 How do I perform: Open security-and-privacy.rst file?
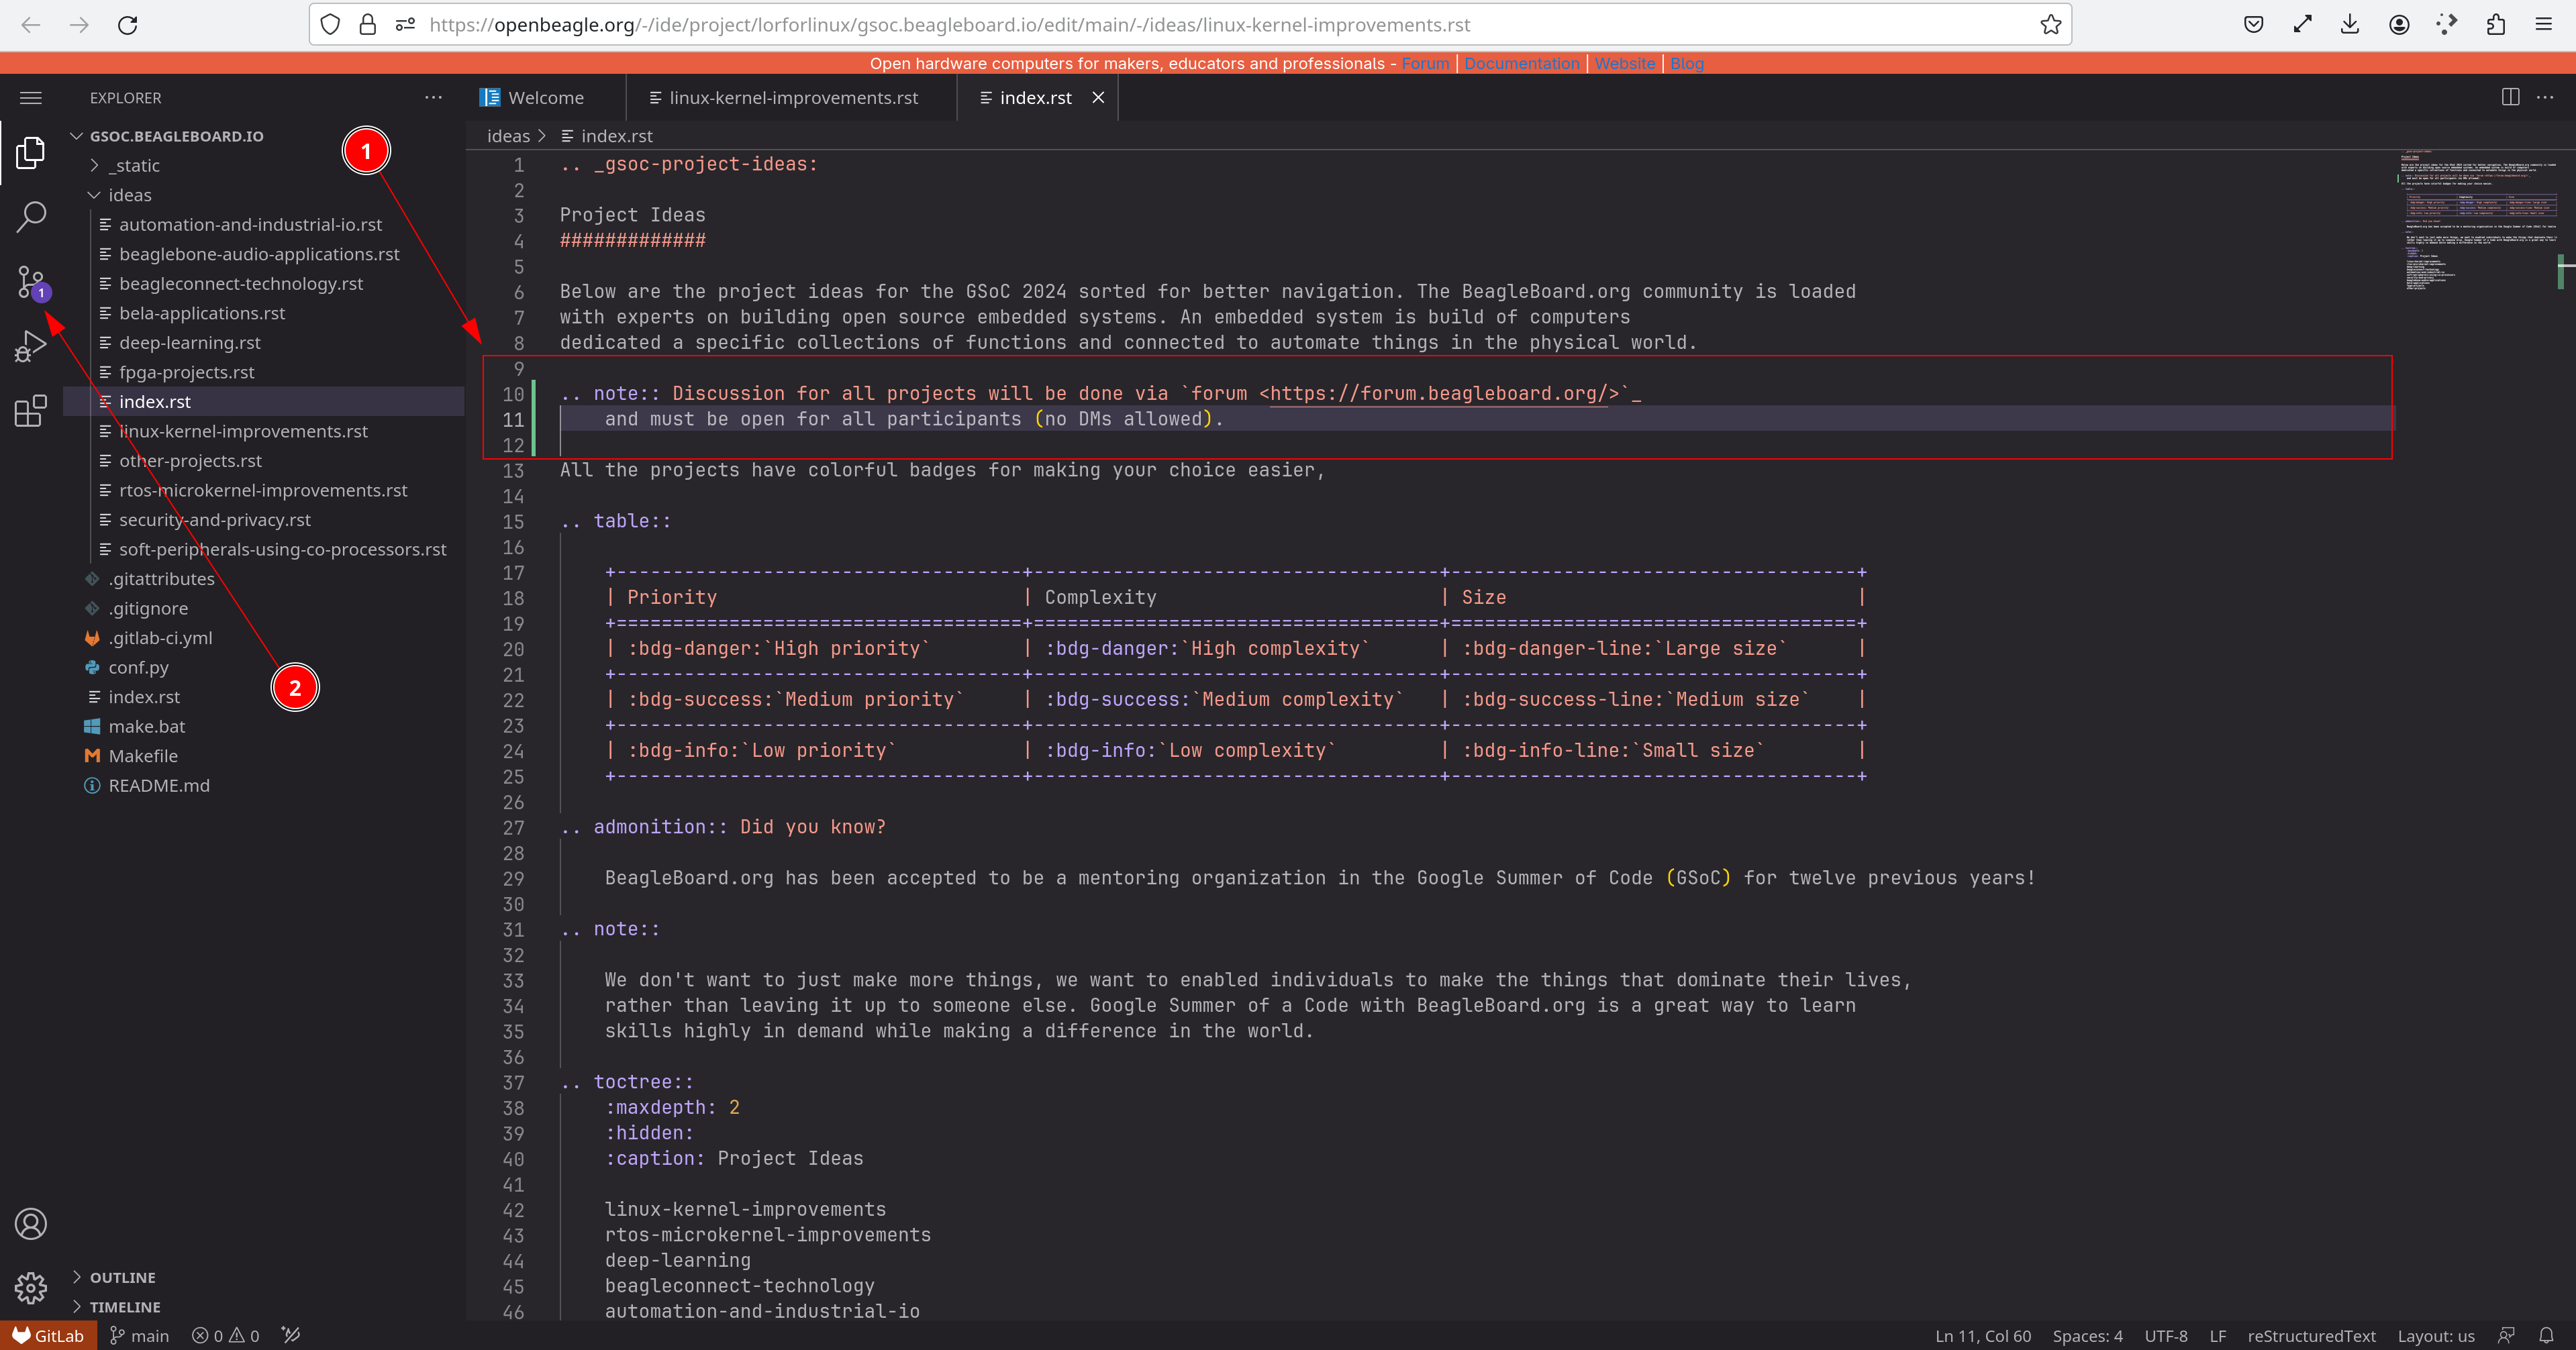[x=215, y=520]
